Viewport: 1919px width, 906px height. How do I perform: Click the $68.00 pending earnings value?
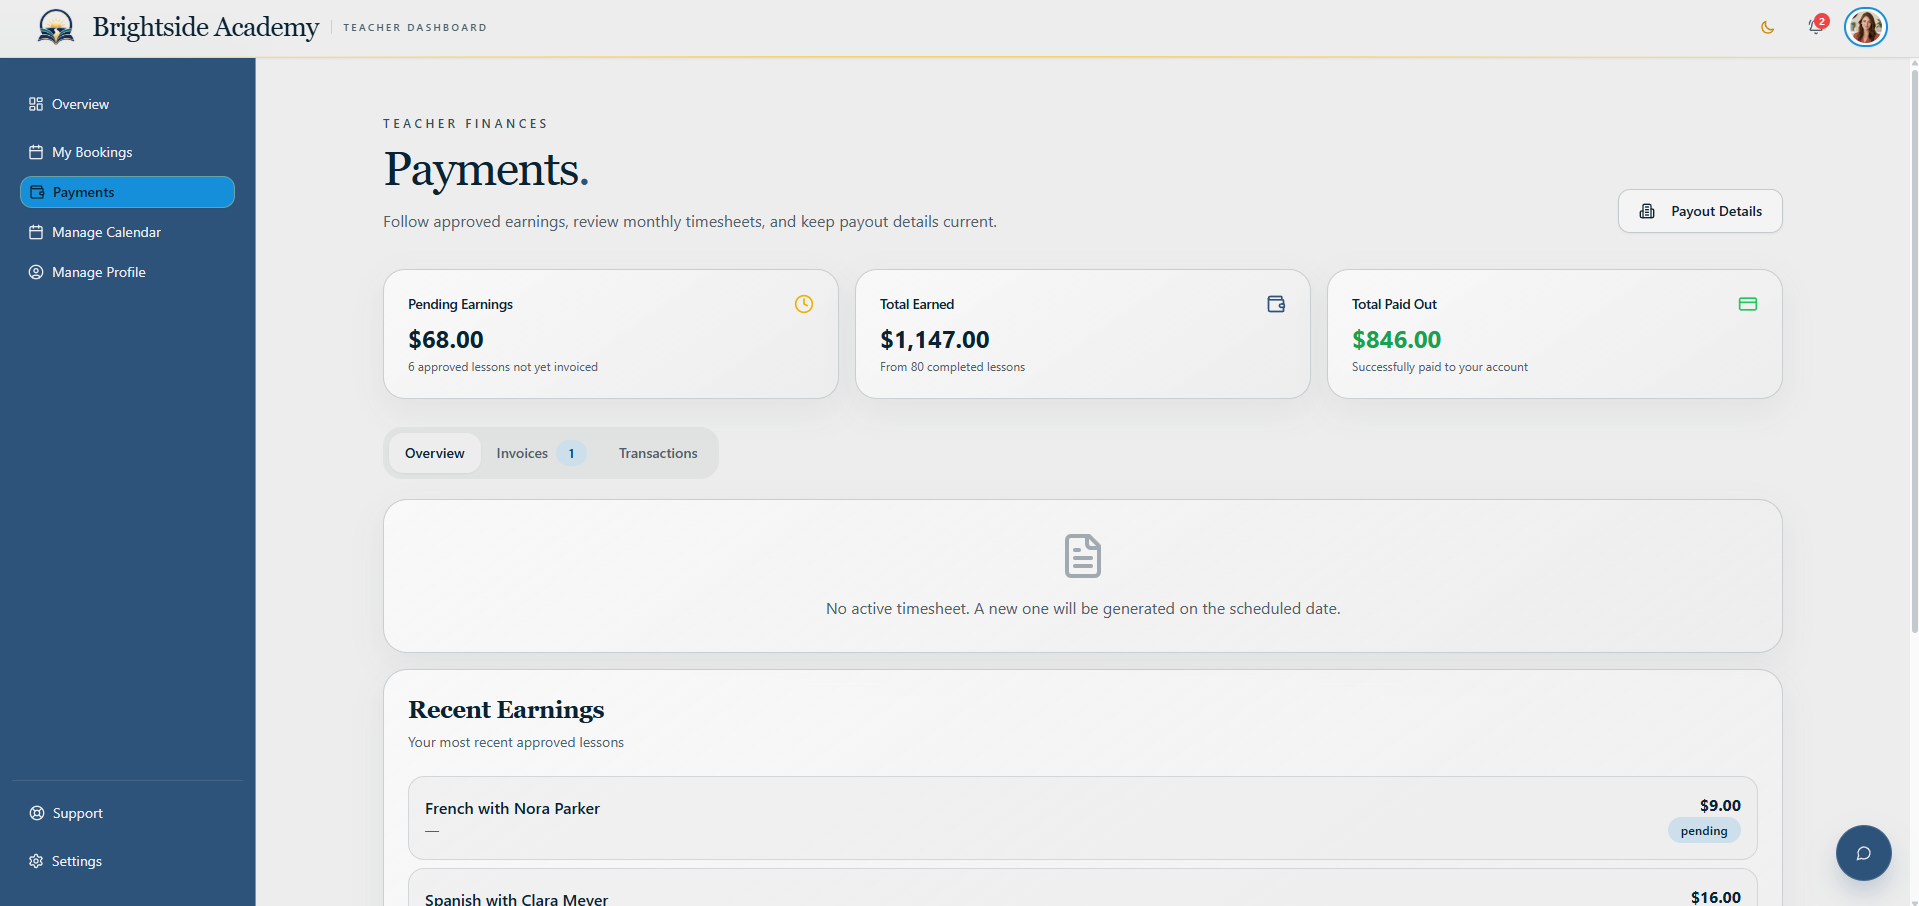(446, 340)
